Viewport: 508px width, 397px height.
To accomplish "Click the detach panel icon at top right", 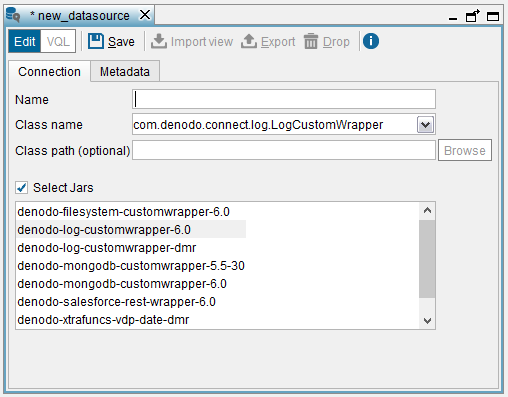I will pos(473,16).
